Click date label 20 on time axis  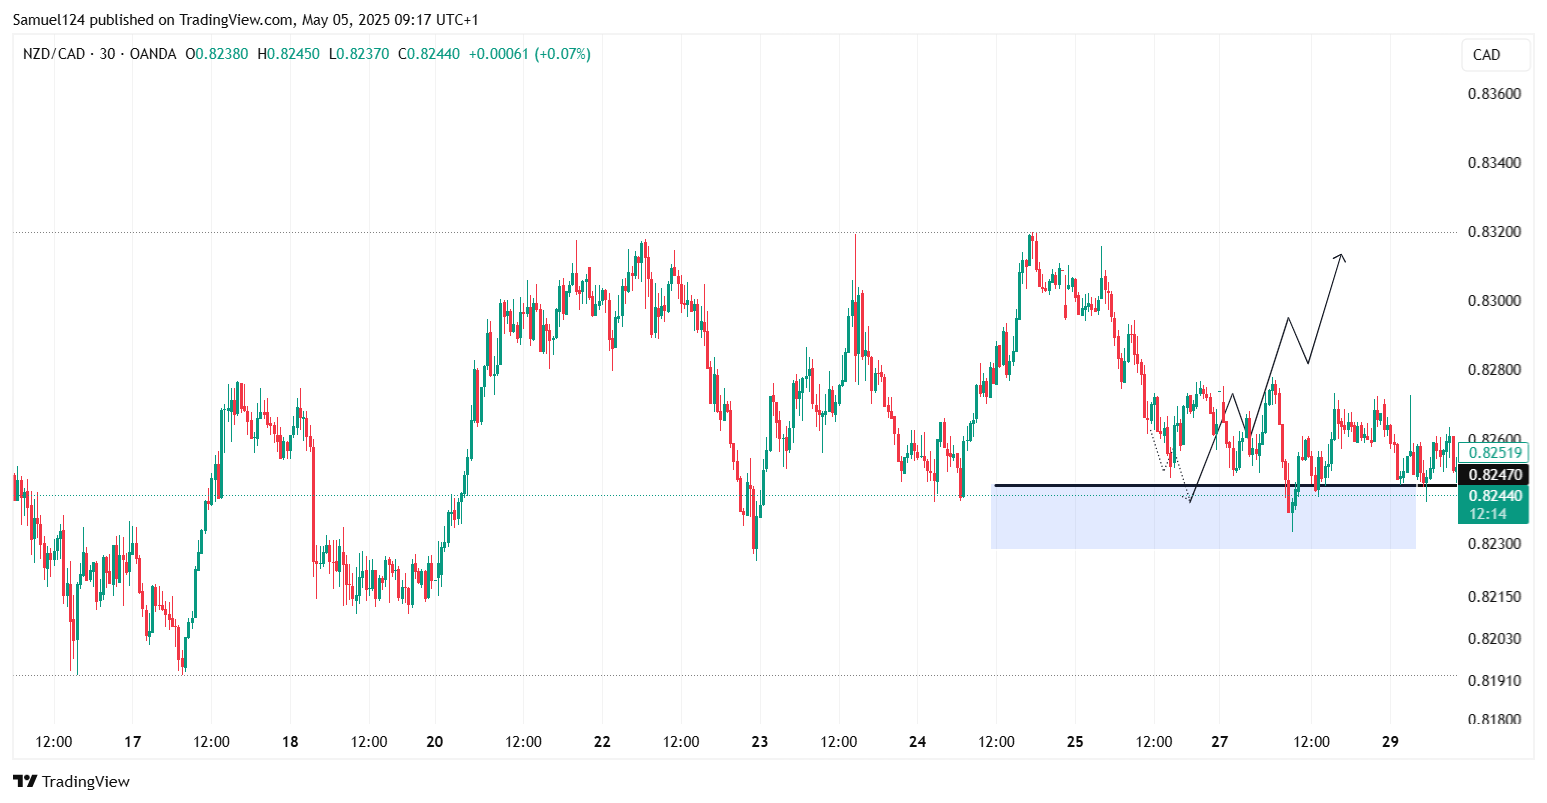435,742
